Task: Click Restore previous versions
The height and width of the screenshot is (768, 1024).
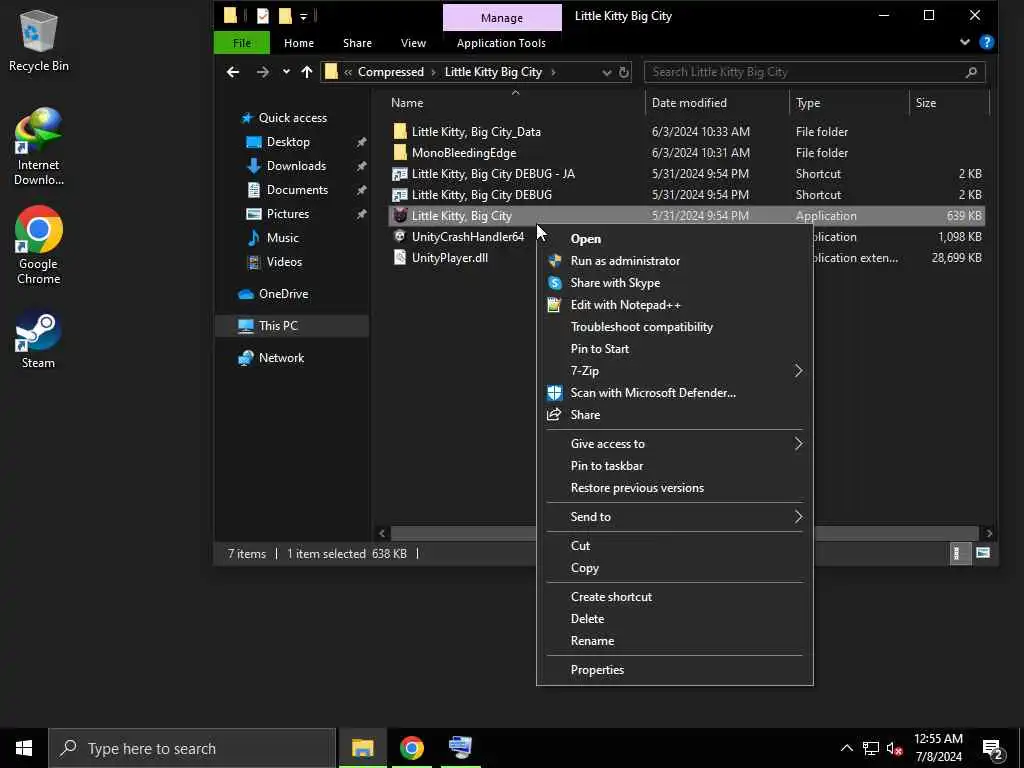Action: tap(637, 488)
